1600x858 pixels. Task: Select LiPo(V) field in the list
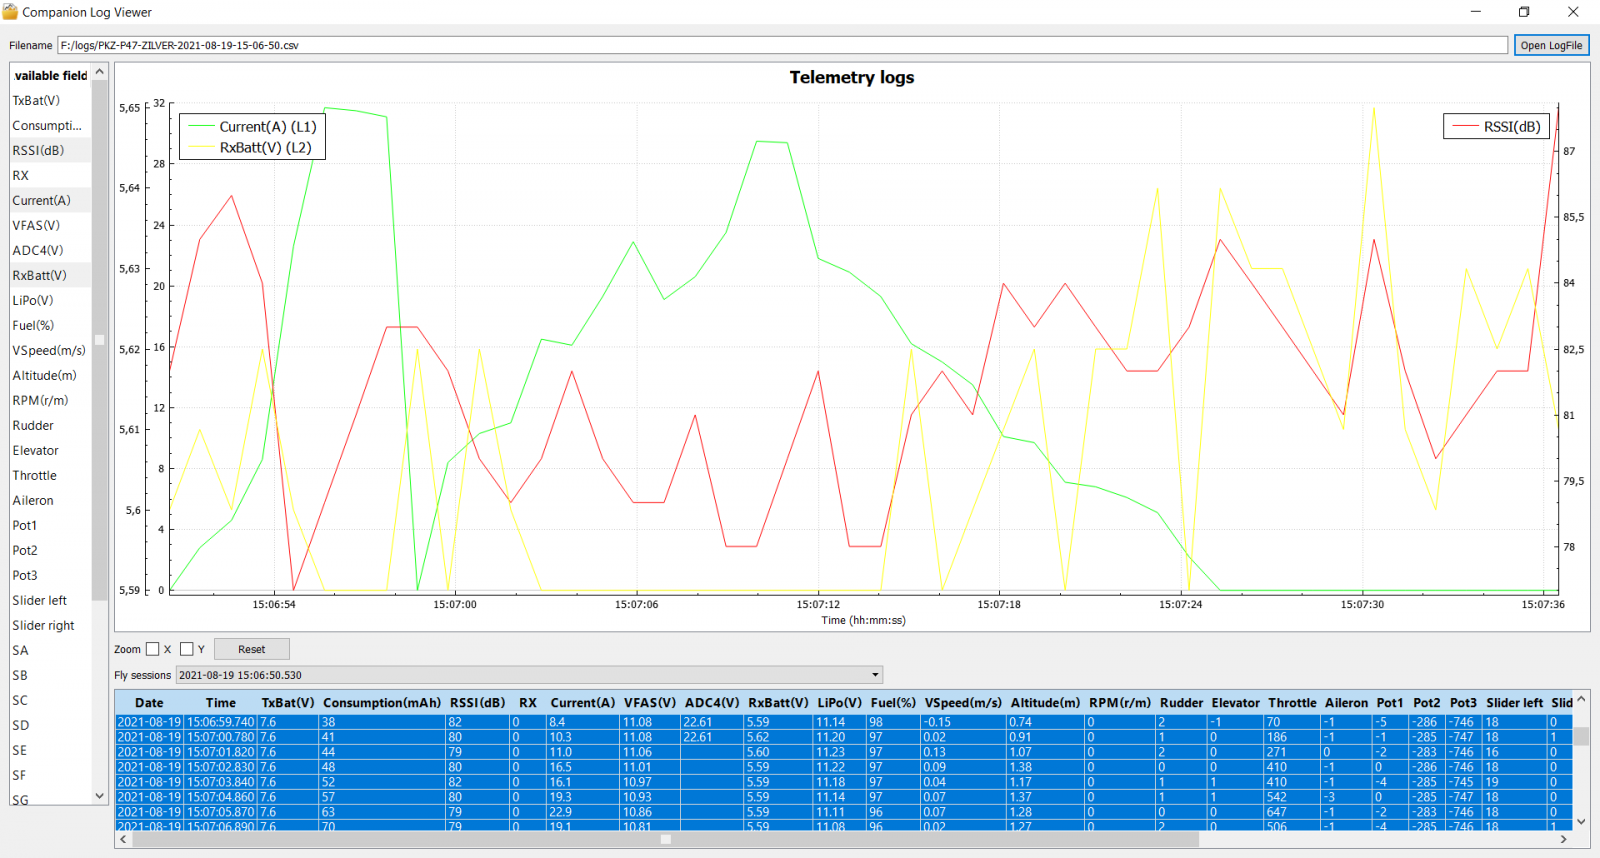click(x=50, y=300)
